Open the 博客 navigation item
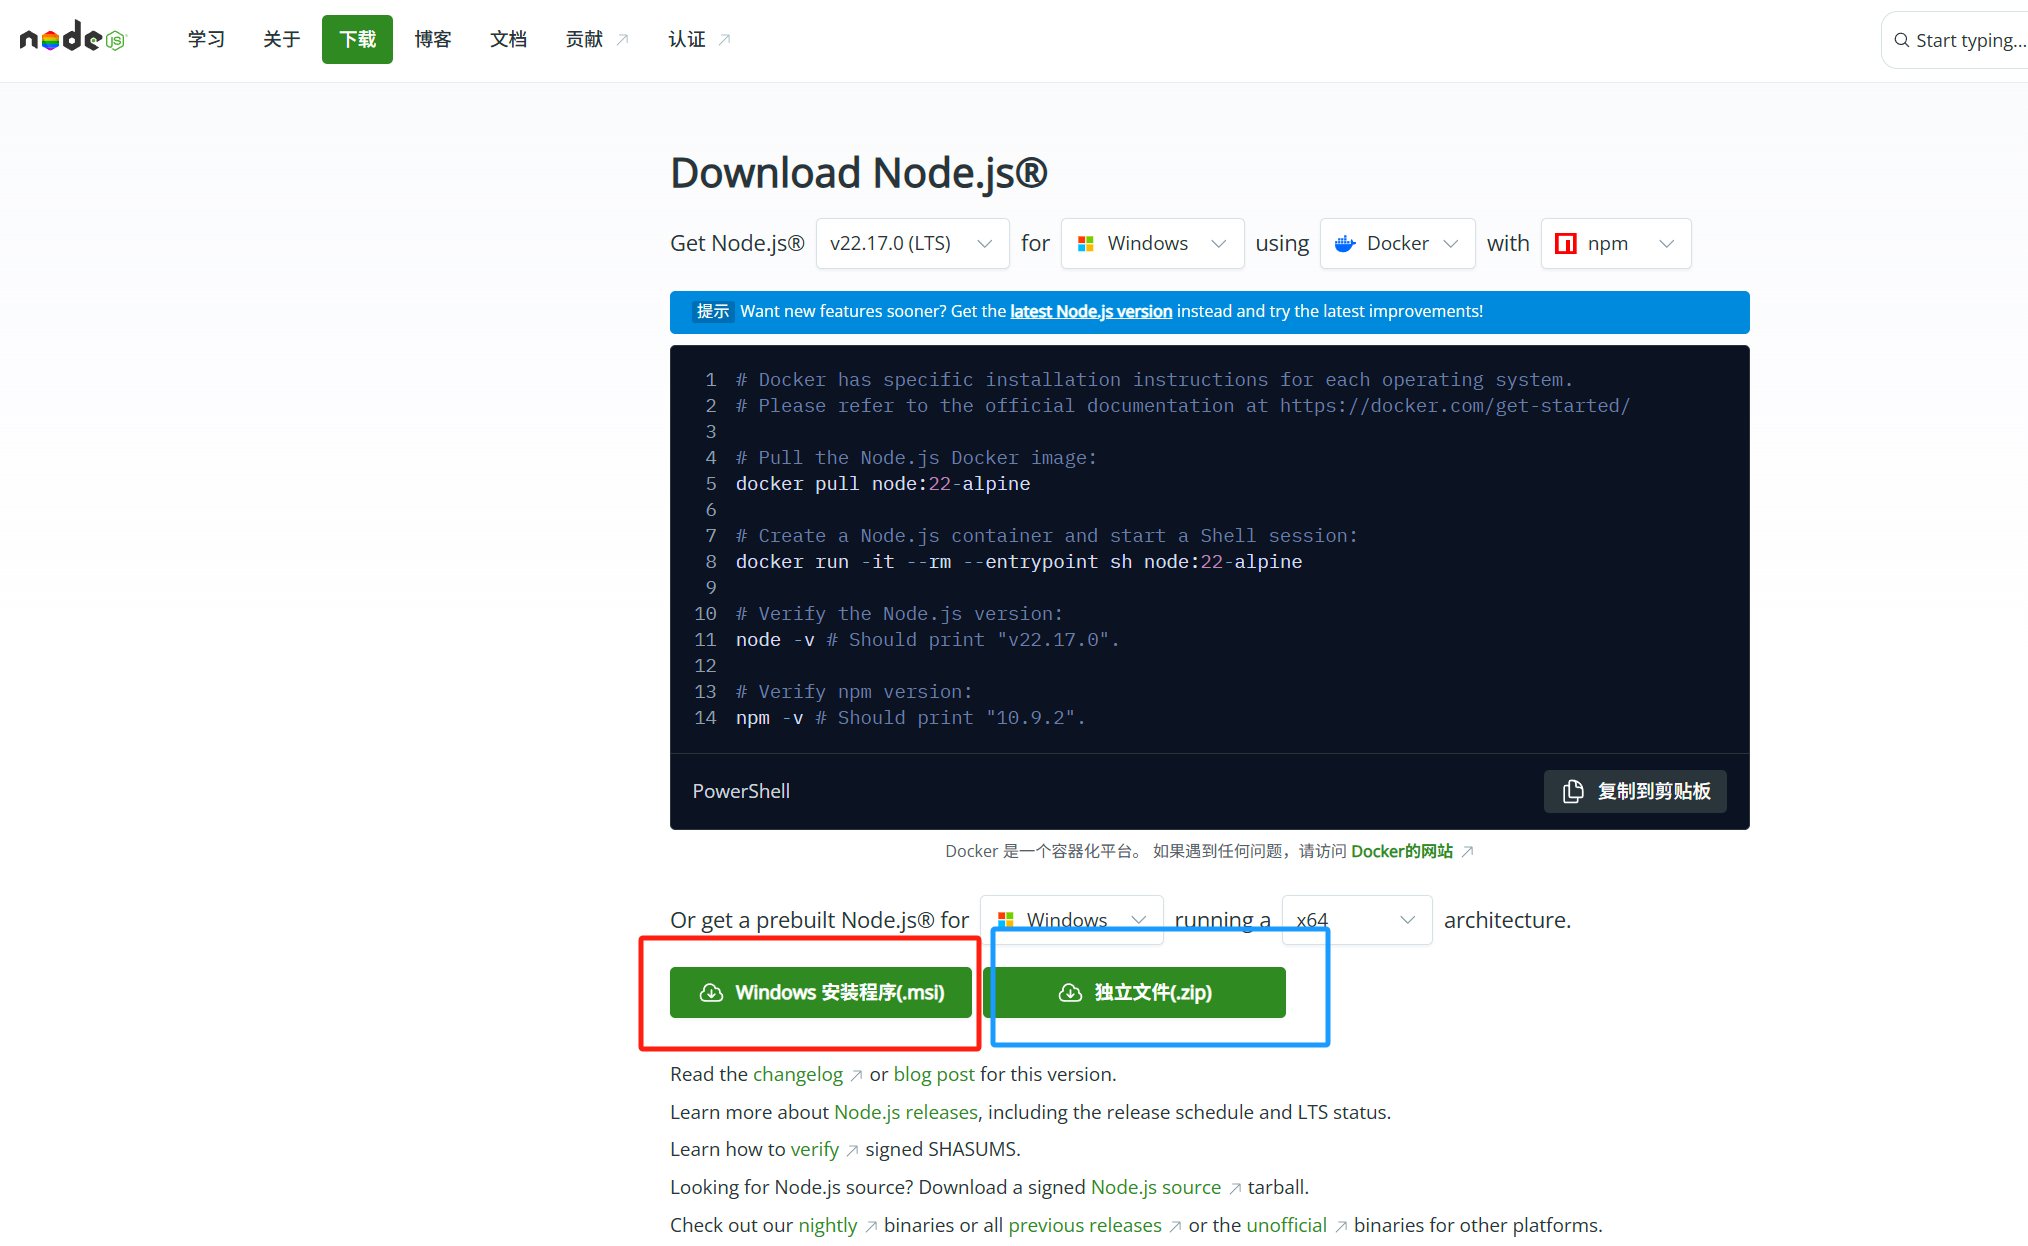Viewport: 2028px width, 1246px height. tap(433, 39)
